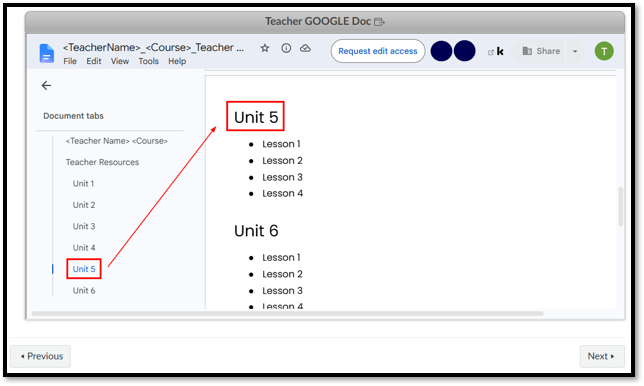Viewport: 644px width, 386px height.
Task: Click the vertical scrollbar thumb in document
Action: click(x=620, y=206)
